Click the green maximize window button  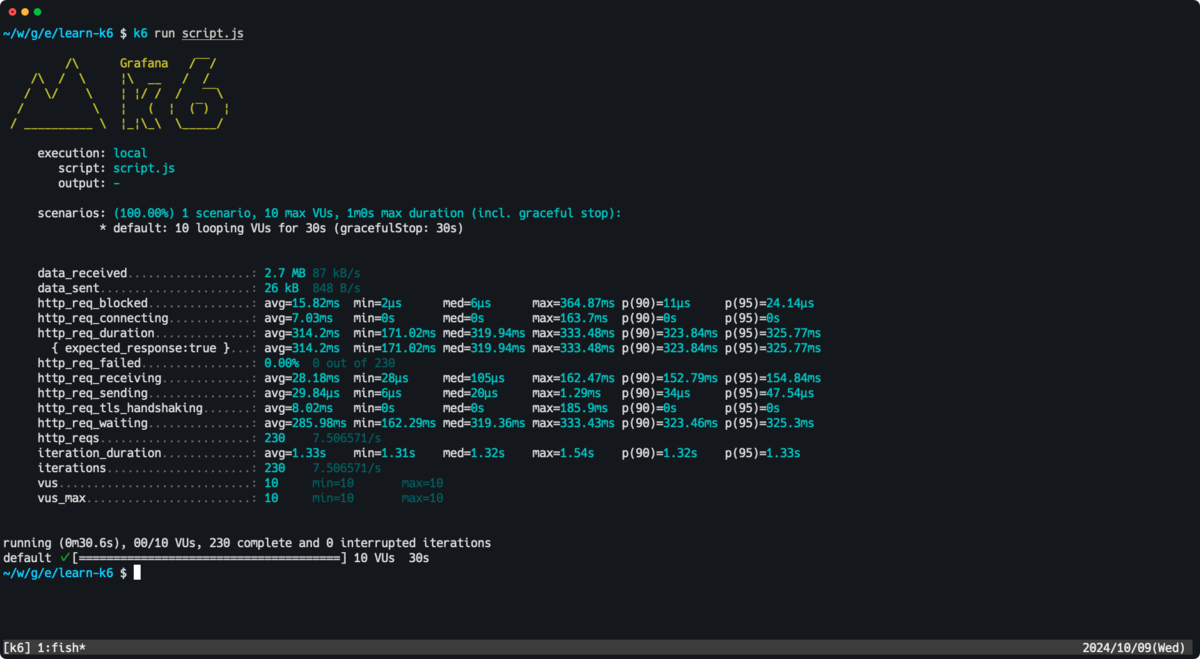(38, 11)
